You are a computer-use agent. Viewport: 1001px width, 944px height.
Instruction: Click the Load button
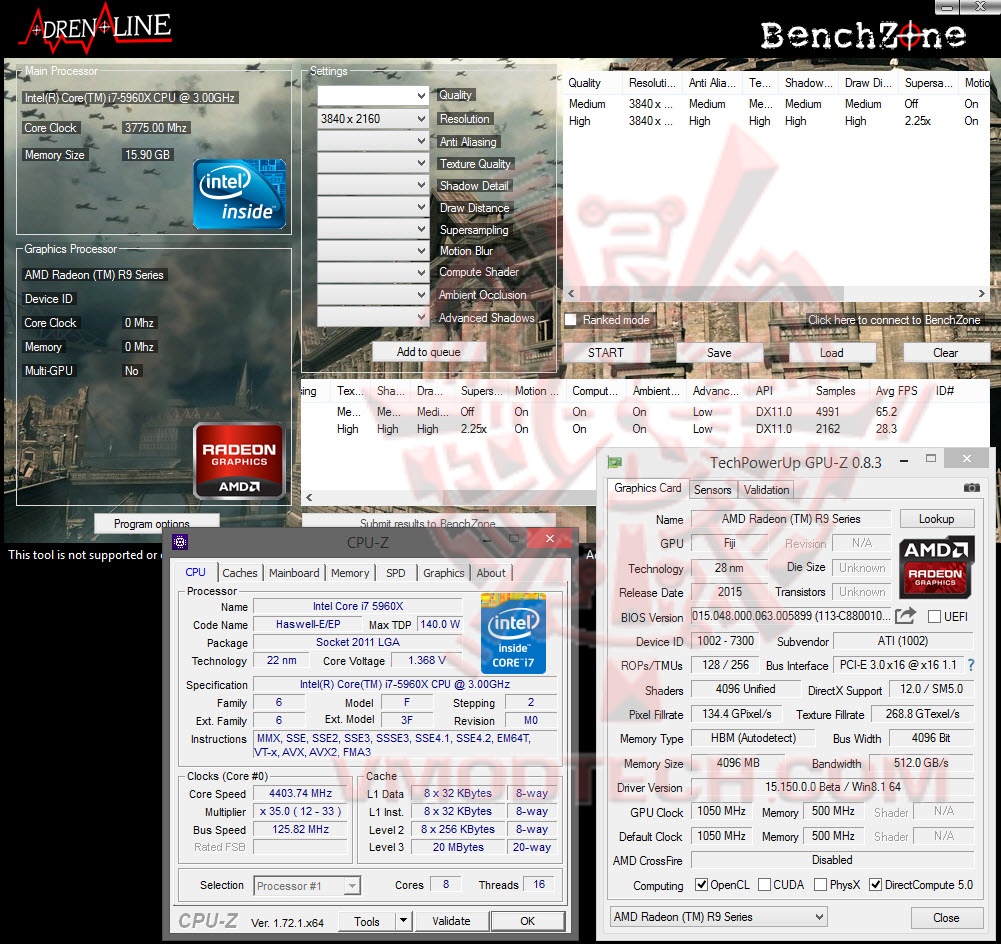832,352
